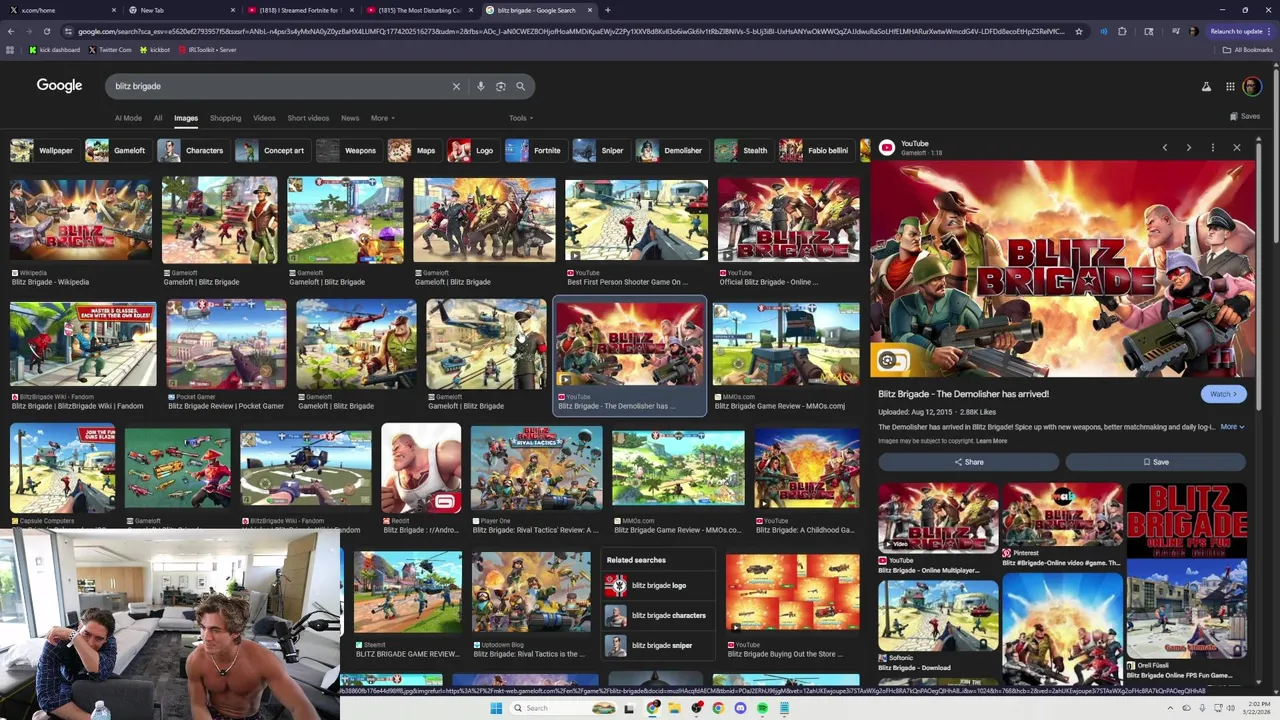Open the preview panel three-dot menu
The height and width of the screenshot is (720, 1280).
(x=1212, y=148)
